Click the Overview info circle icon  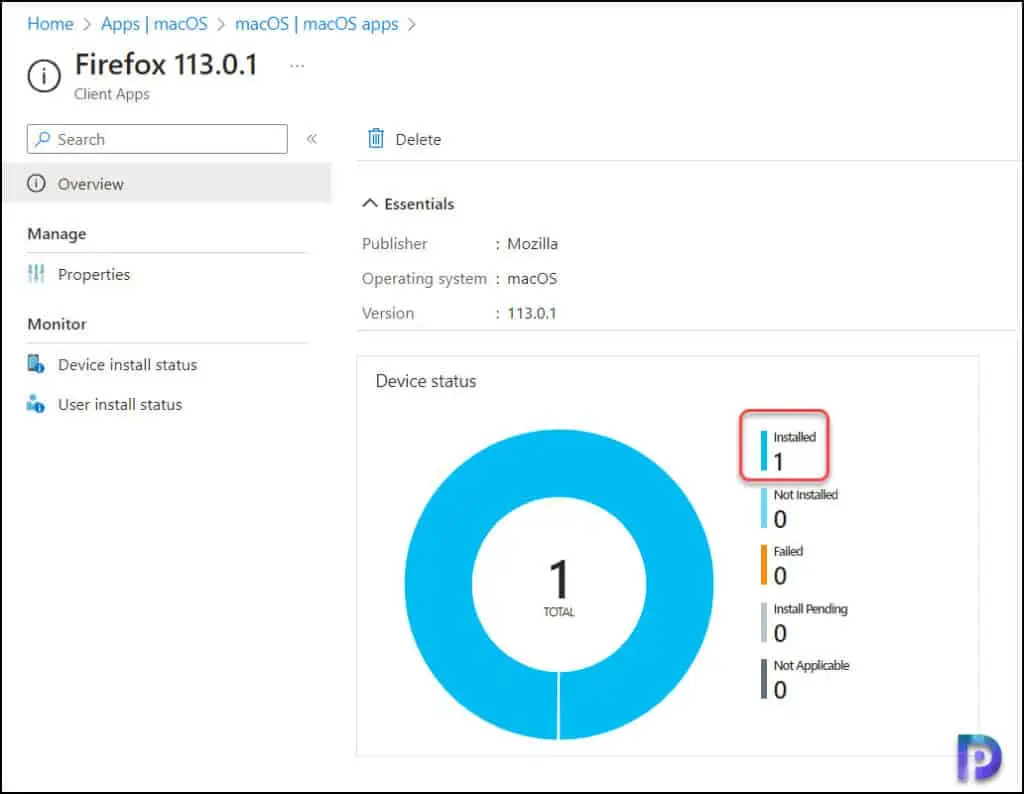point(37,183)
